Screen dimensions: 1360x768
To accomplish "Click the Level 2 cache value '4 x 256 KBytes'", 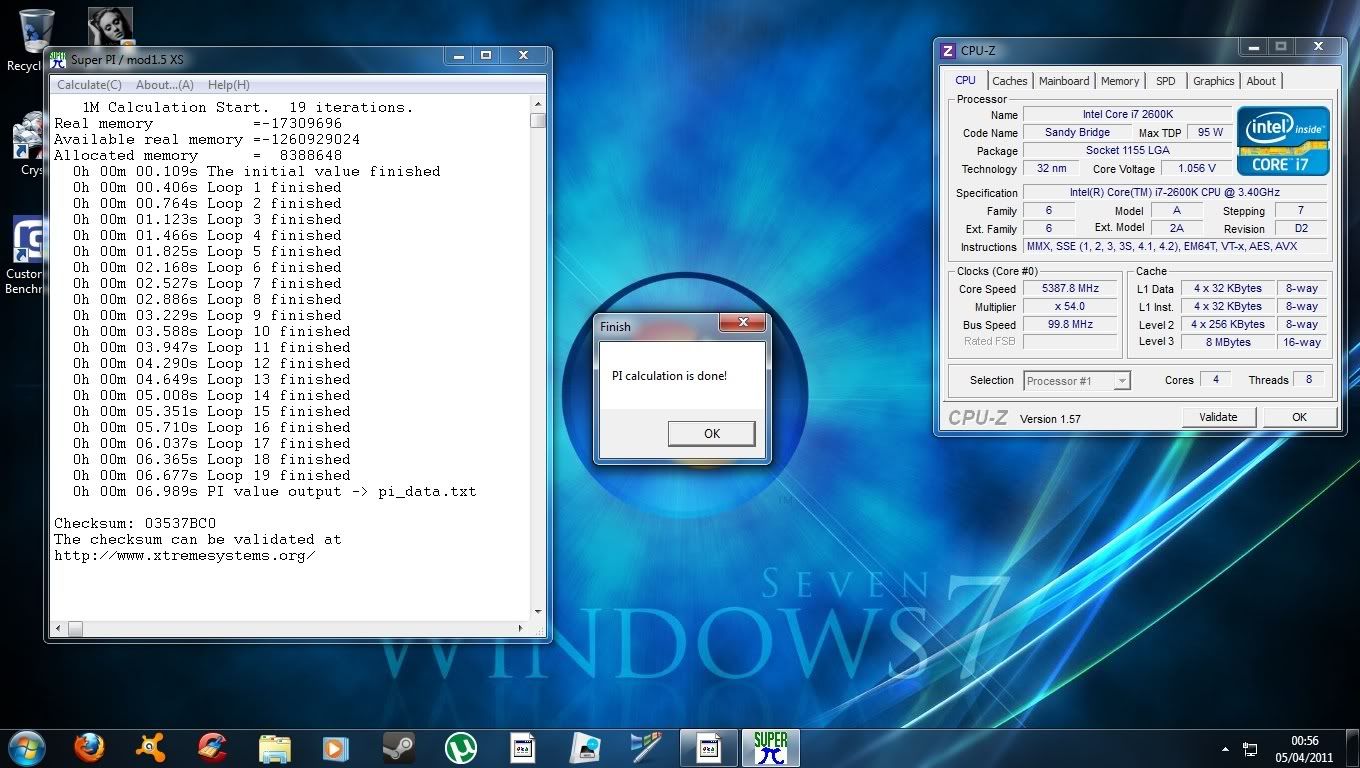I will point(1227,324).
